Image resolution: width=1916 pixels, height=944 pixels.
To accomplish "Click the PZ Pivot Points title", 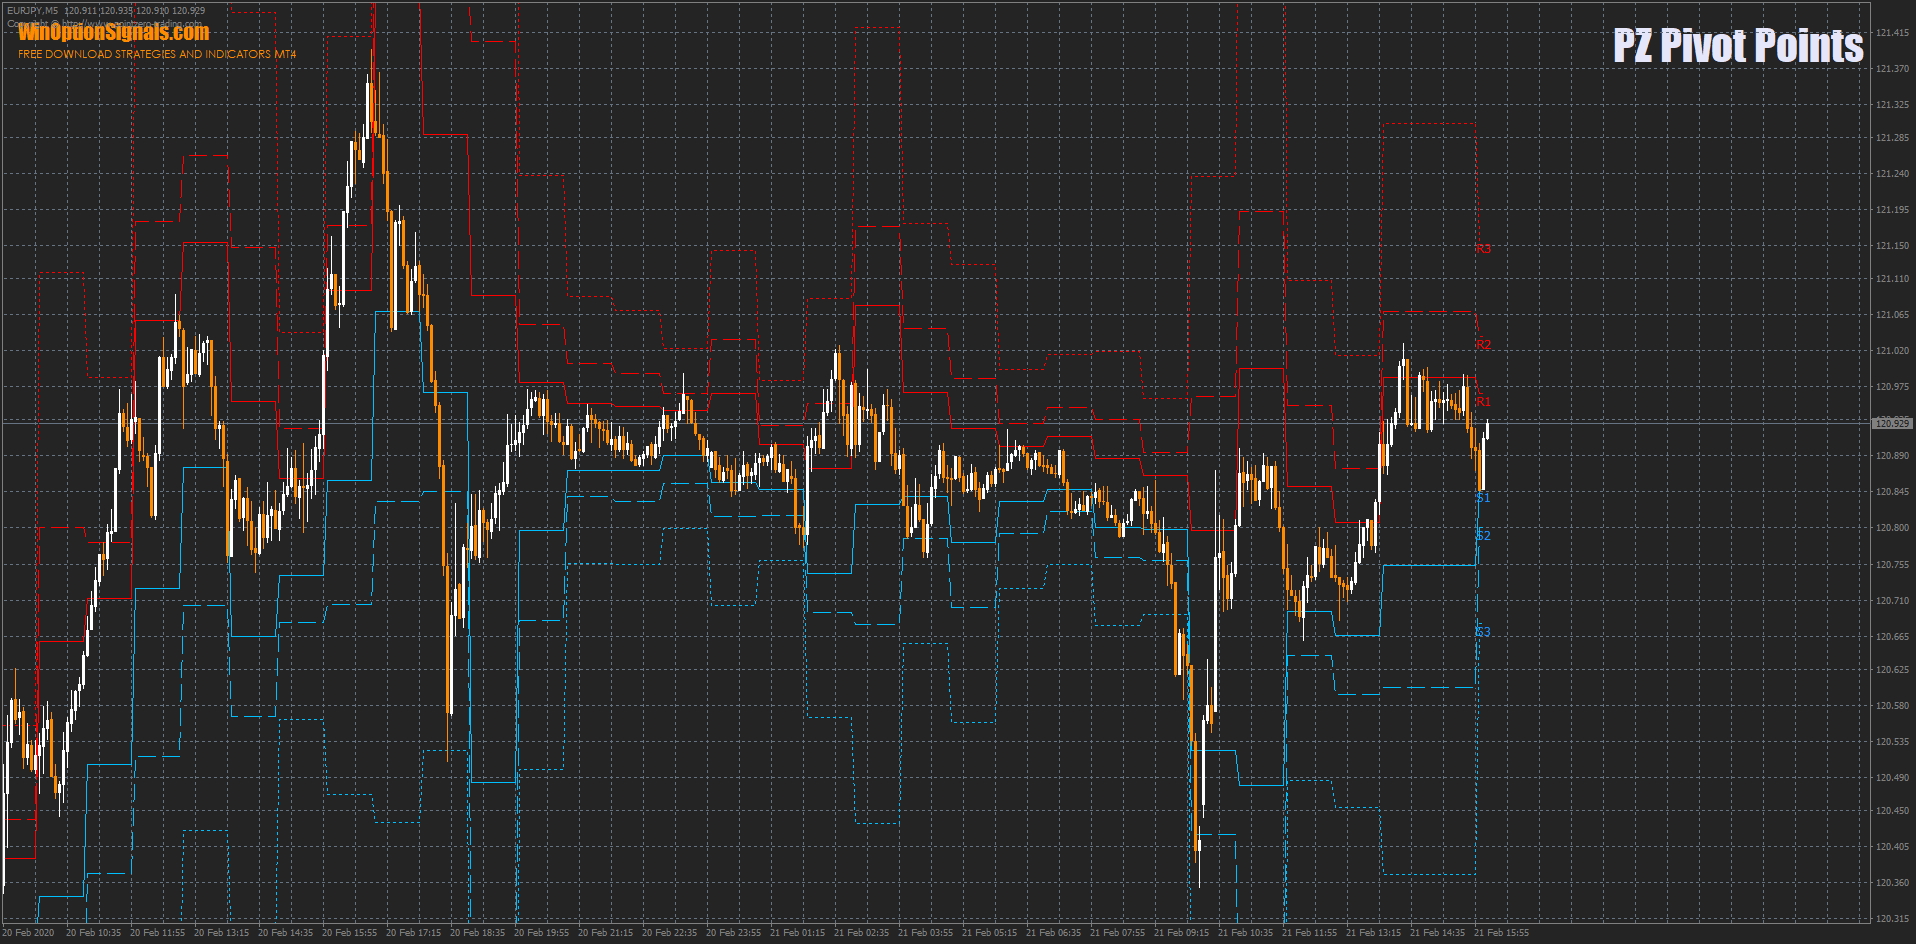I will pos(1737,46).
